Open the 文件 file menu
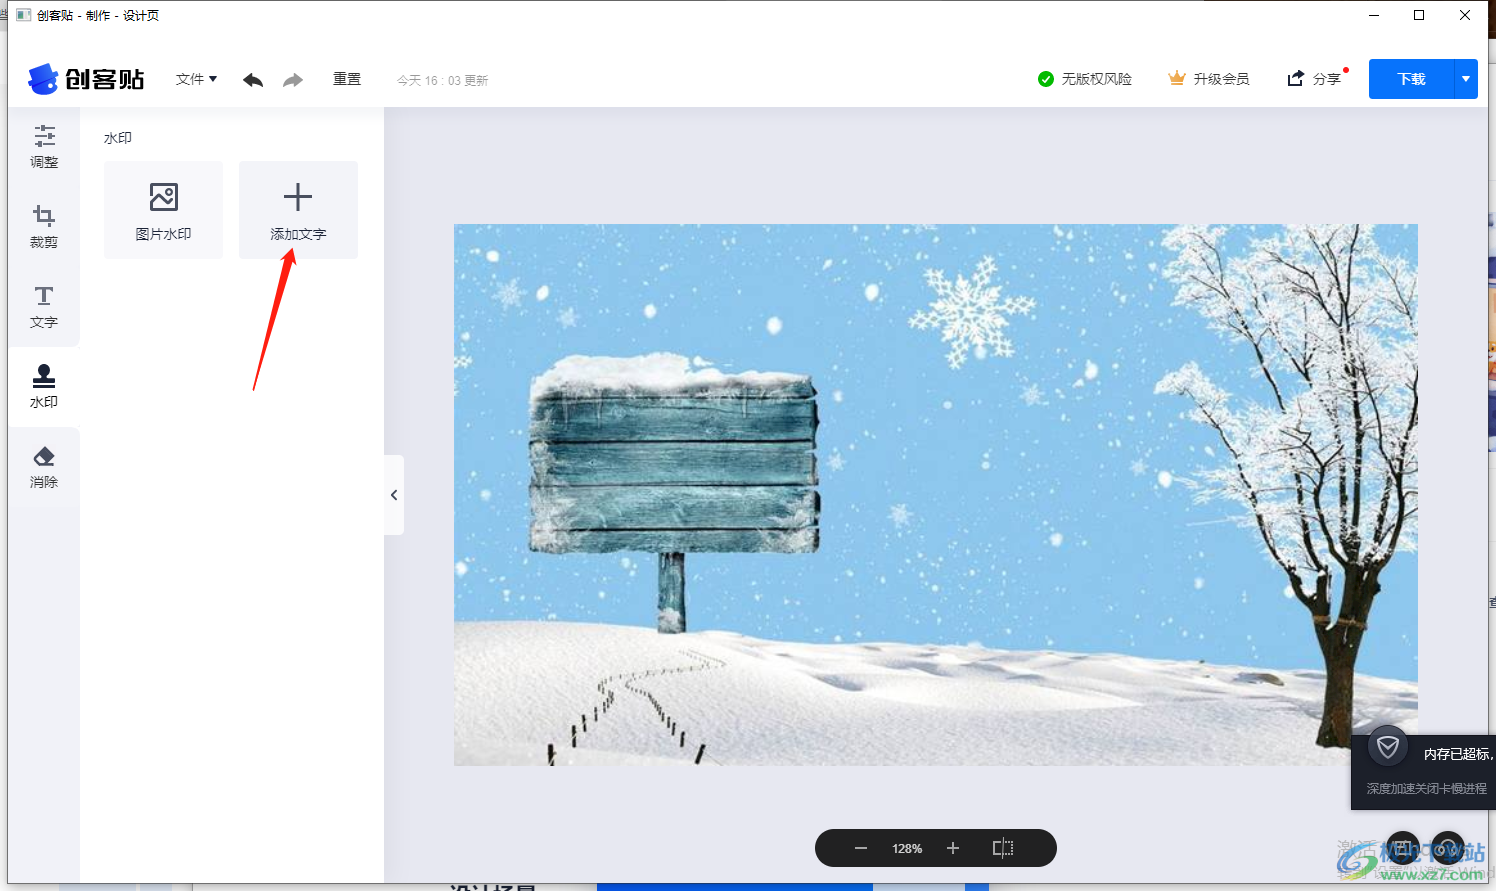Viewport: 1496px width, 891px height. click(196, 79)
